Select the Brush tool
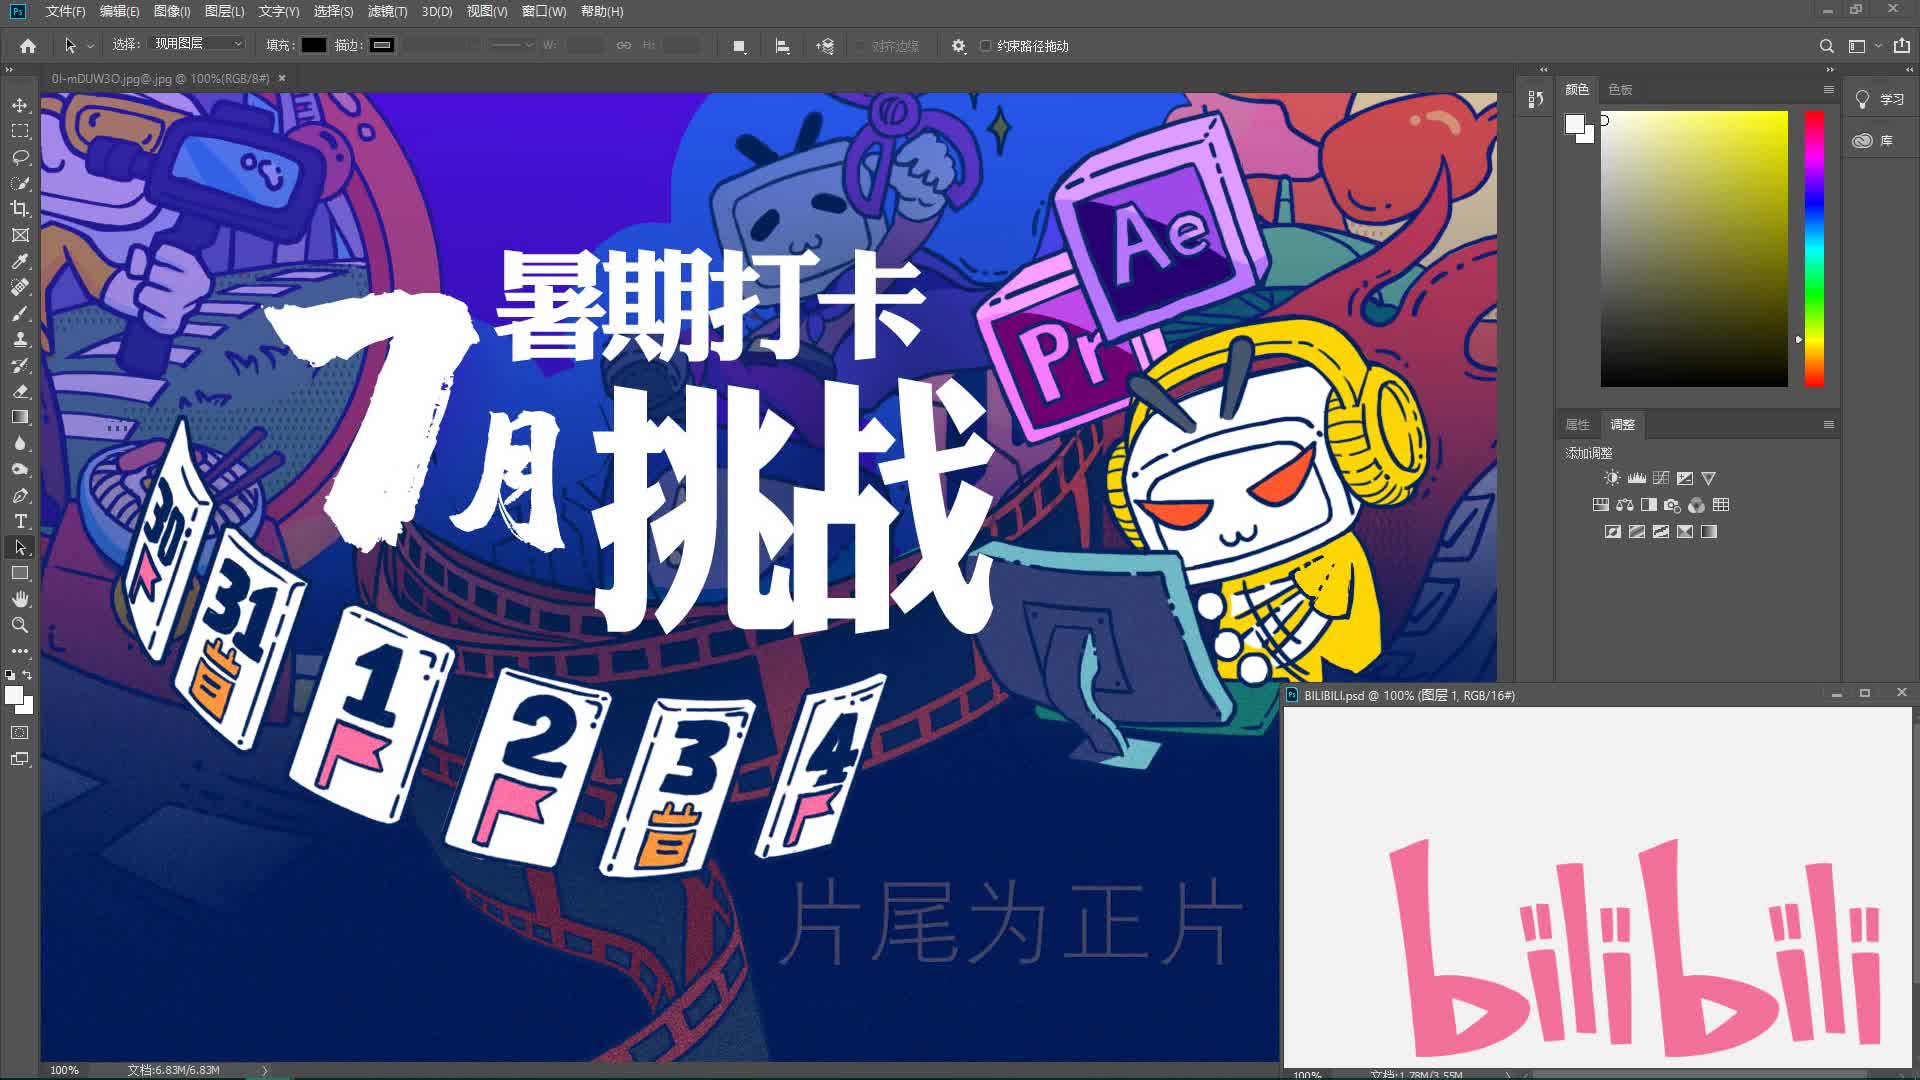 tap(20, 313)
